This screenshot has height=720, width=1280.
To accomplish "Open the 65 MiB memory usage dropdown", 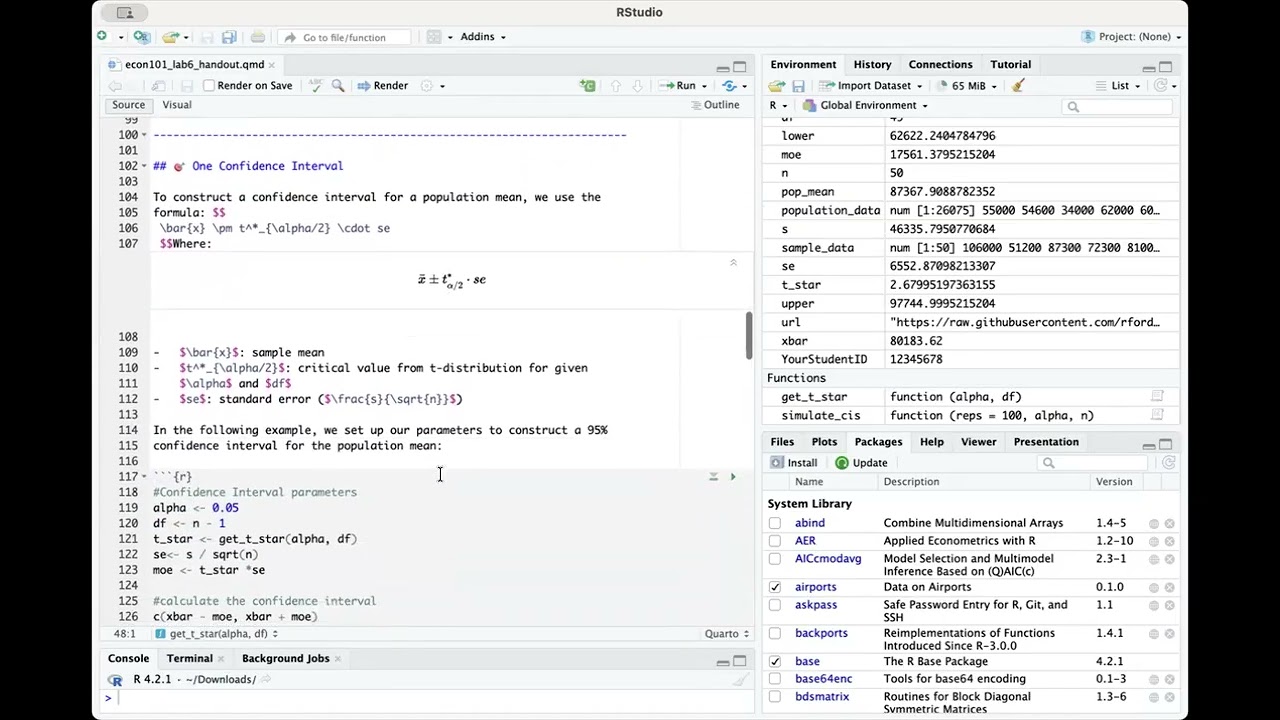I will click(967, 86).
